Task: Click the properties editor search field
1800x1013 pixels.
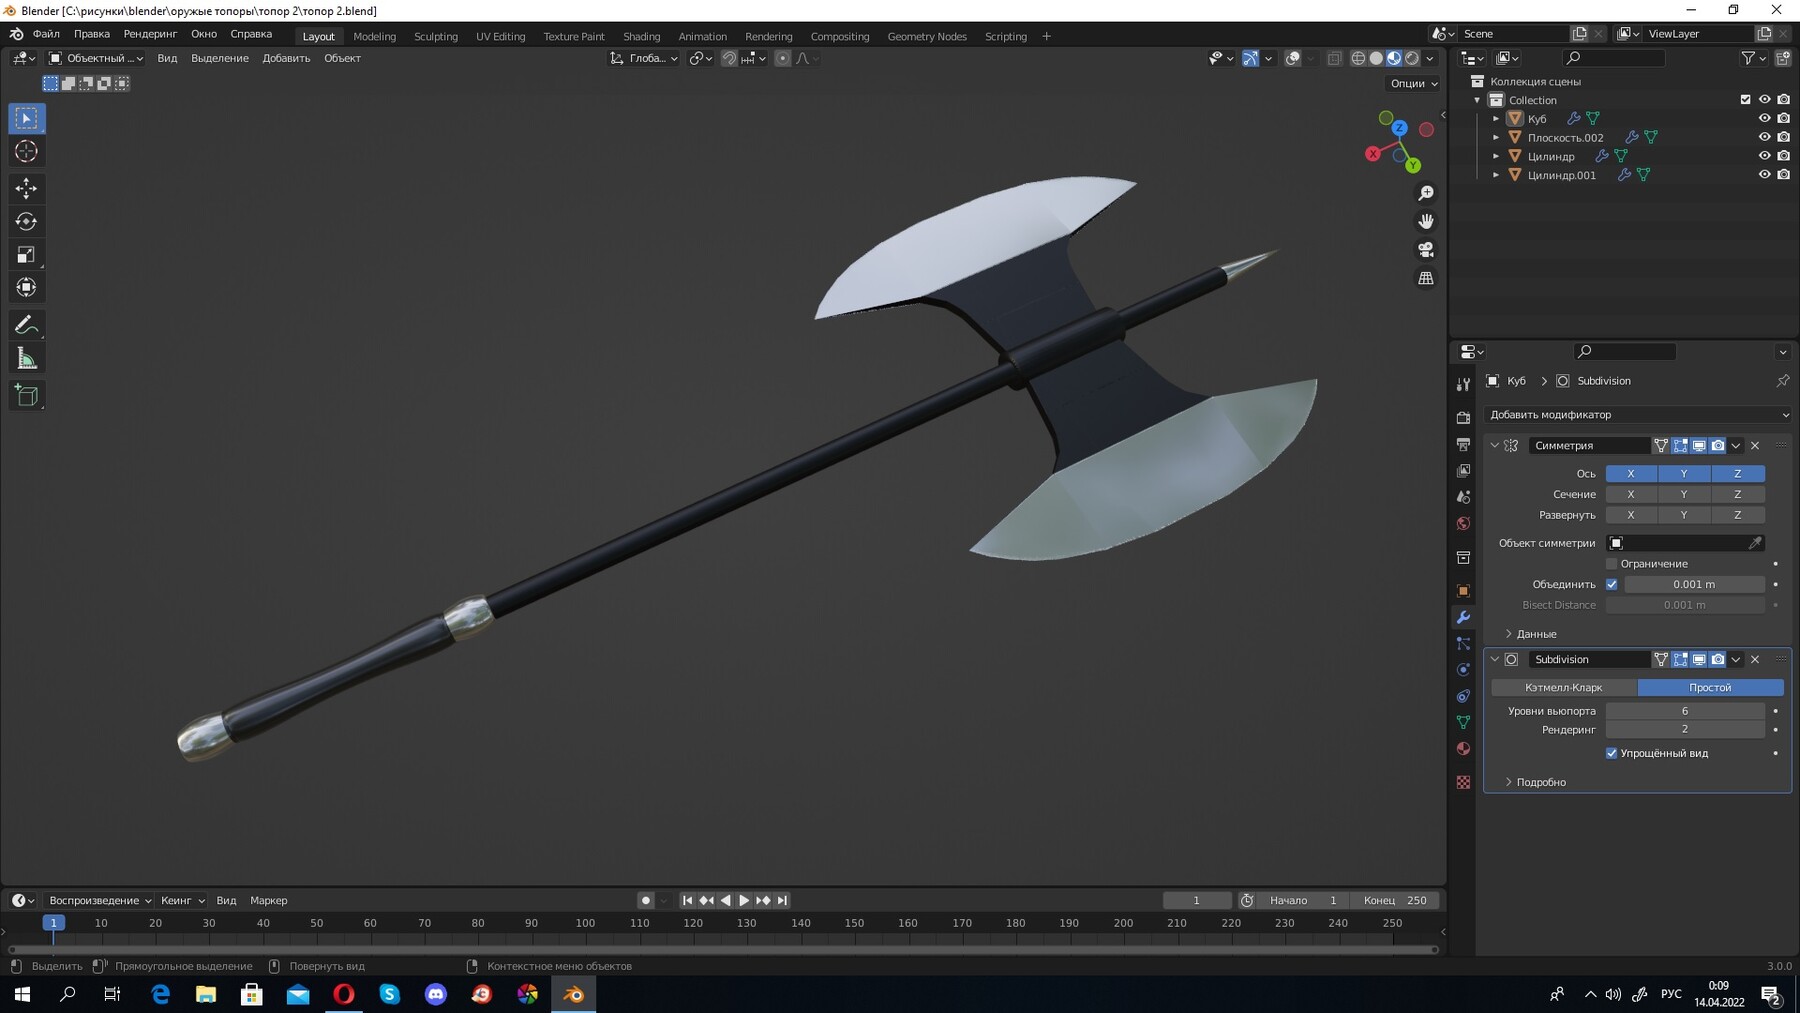Action: (1624, 351)
